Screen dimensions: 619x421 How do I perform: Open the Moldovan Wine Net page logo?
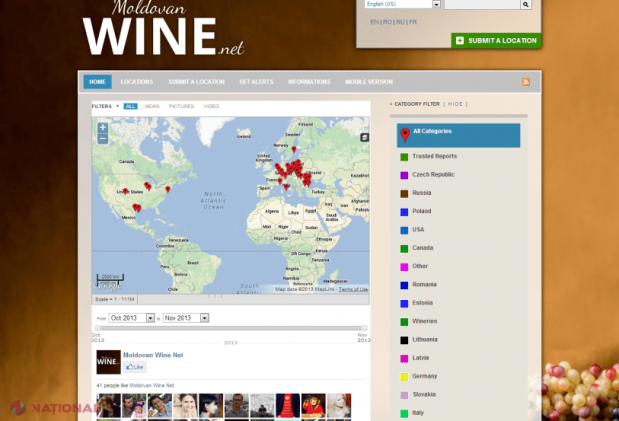[x=109, y=362]
